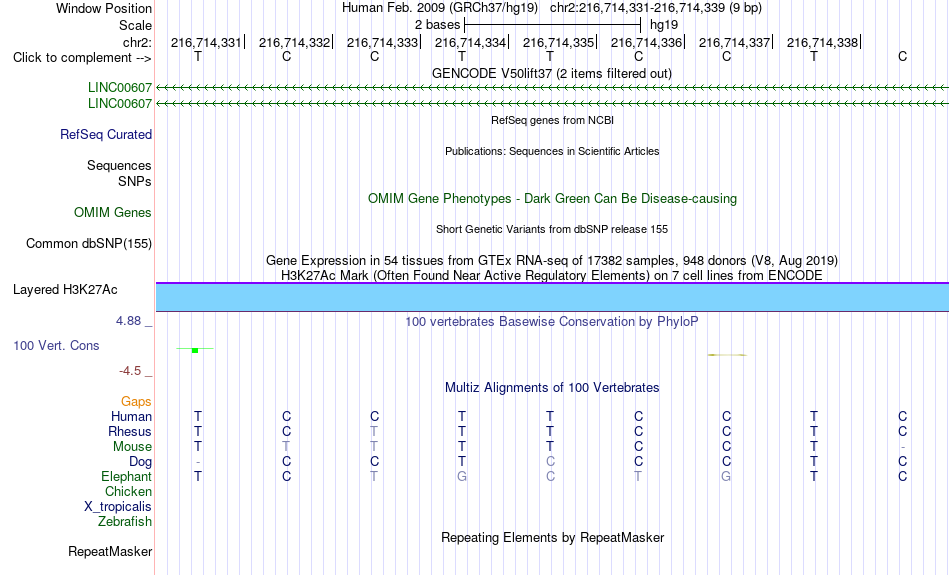Click 'Repeating Elements by RepeatMasker' title
This screenshot has height=575, width=950.
click(553, 537)
